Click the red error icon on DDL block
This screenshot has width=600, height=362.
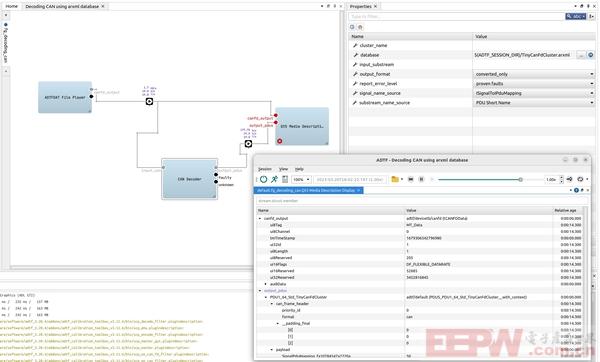click(280, 141)
